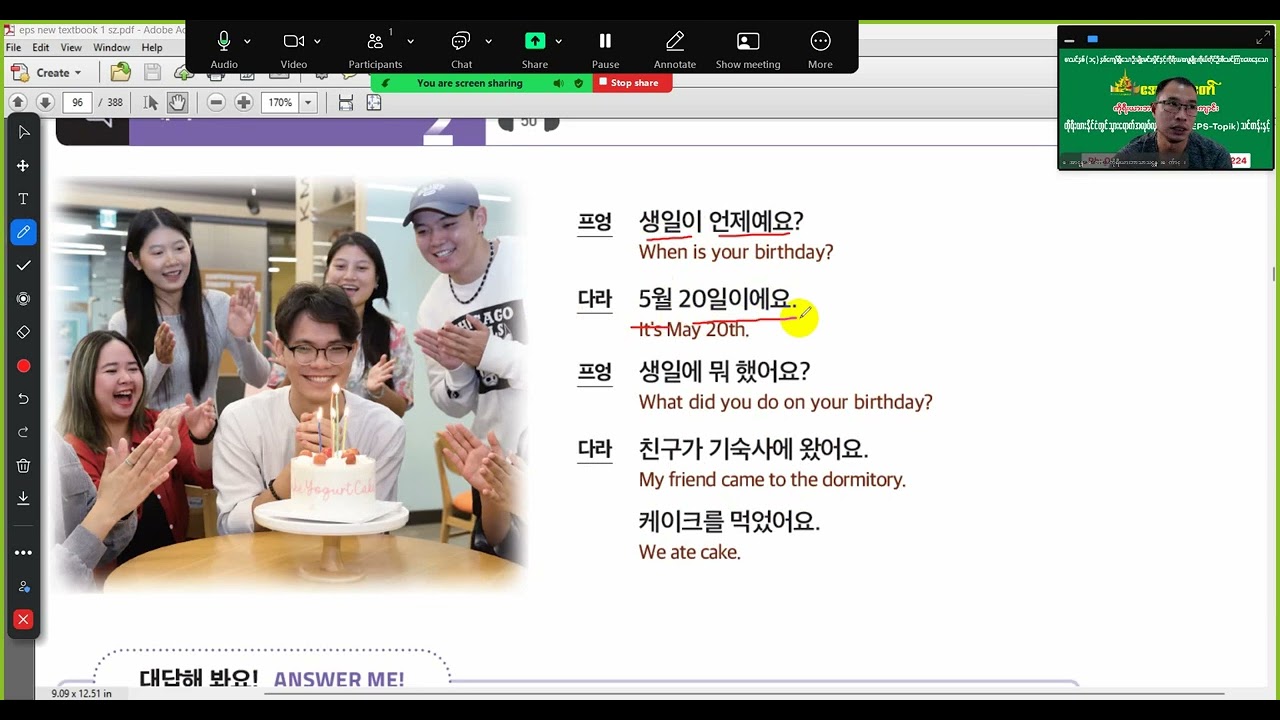
Task: Click the annotator user settings icon
Action: pos(24,586)
